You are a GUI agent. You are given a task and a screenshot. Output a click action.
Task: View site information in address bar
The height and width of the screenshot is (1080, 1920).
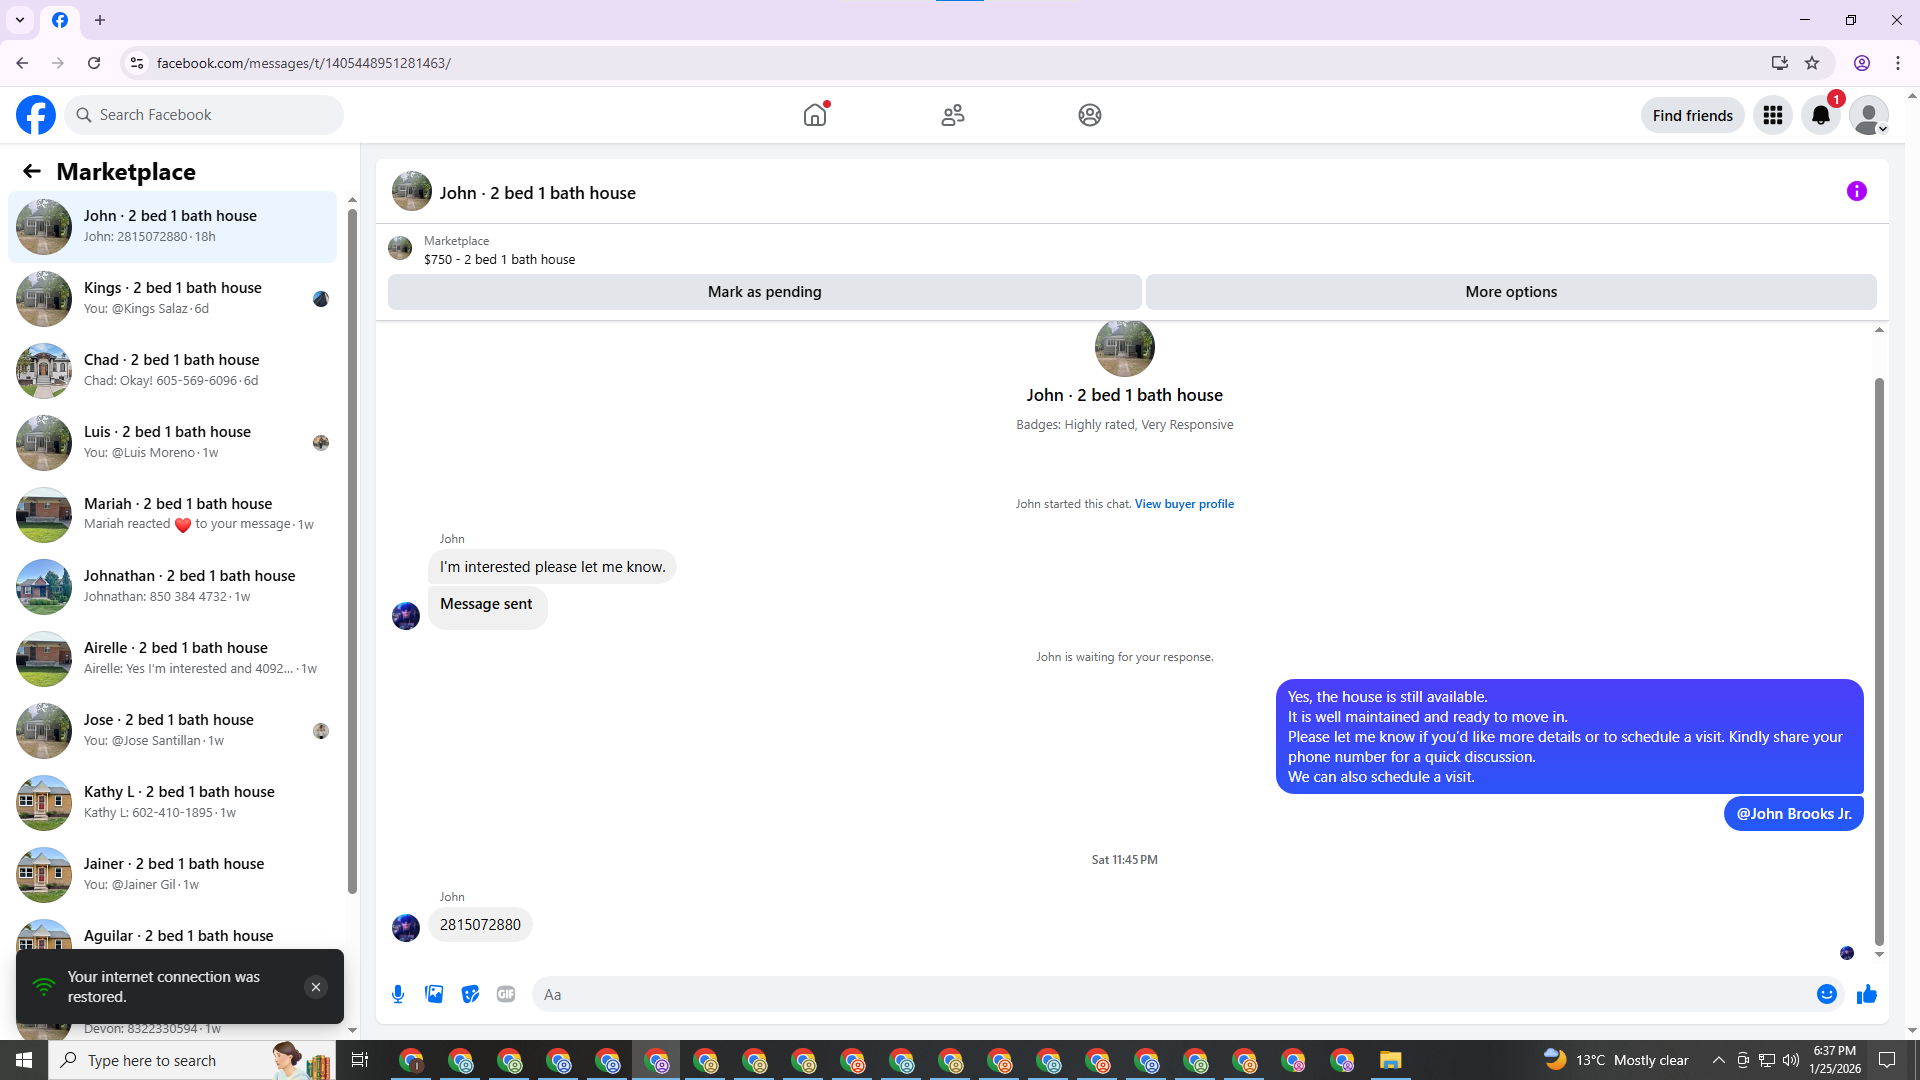tap(137, 63)
